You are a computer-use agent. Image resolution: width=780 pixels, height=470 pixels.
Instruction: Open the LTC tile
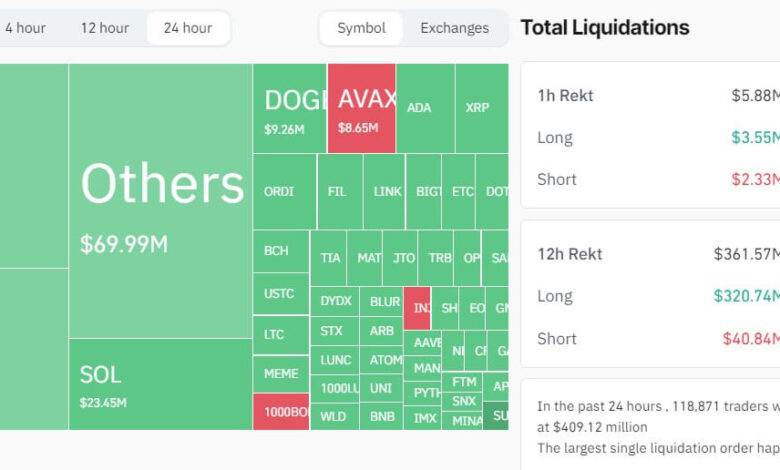pyautogui.click(x=274, y=334)
